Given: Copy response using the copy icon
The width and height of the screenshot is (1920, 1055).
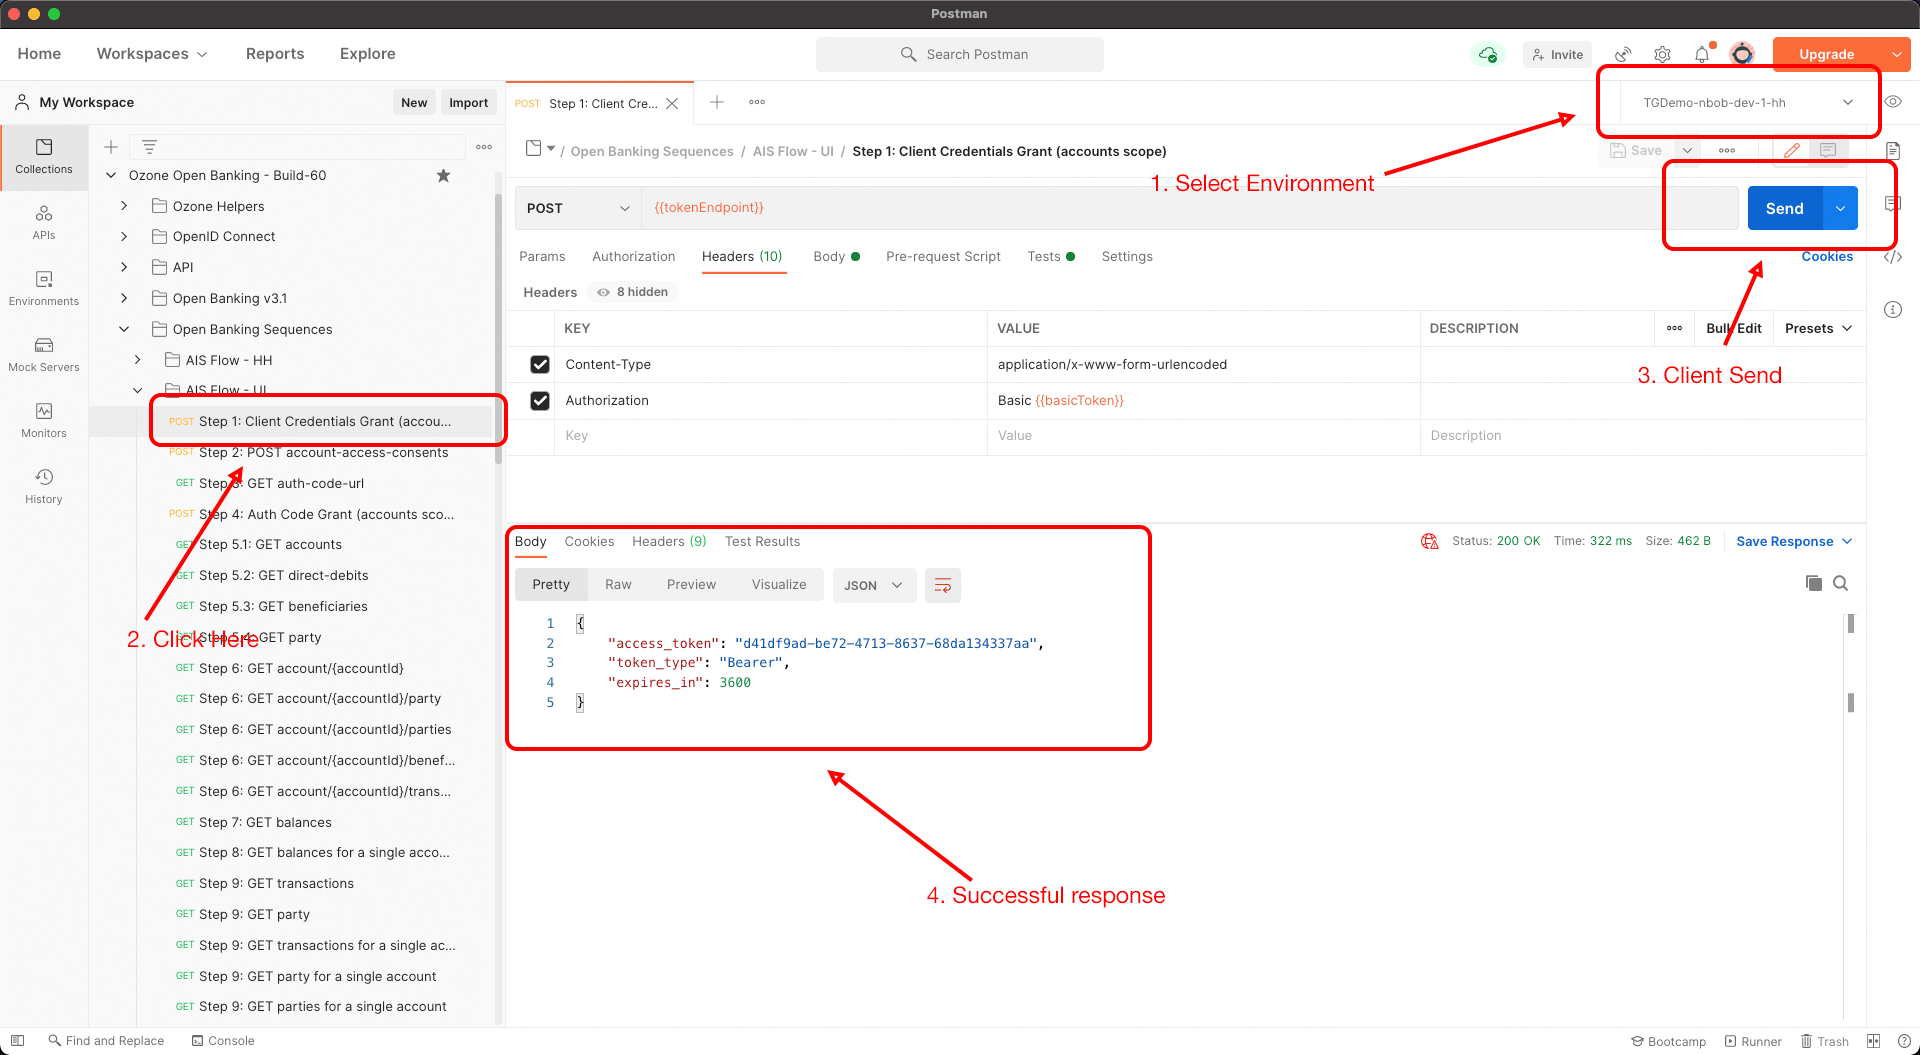Looking at the screenshot, I should 1813,583.
